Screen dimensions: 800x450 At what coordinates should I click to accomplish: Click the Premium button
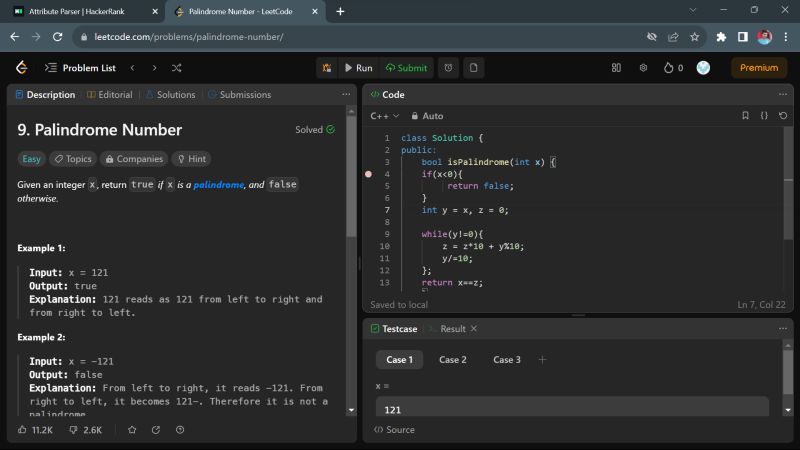click(759, 68)
